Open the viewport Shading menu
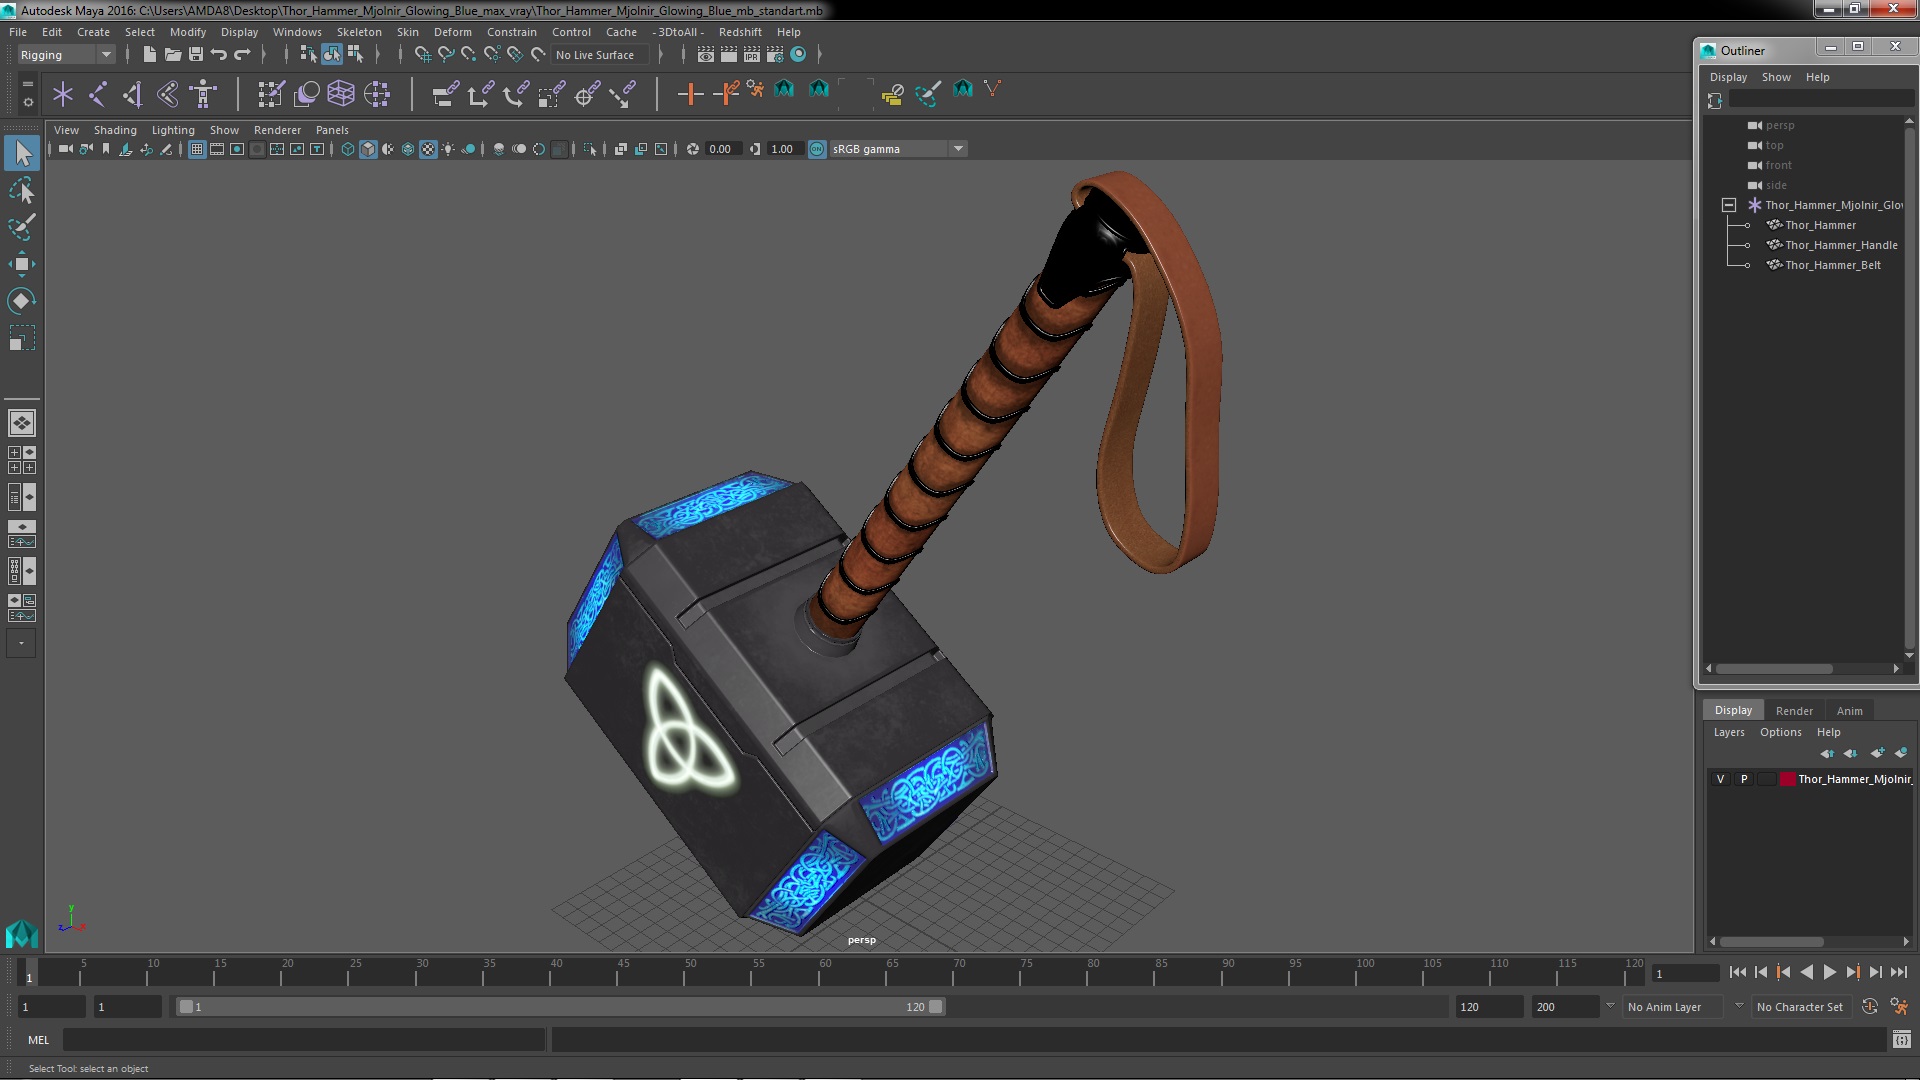1920x1080 pixels. (x=115, y=130)
